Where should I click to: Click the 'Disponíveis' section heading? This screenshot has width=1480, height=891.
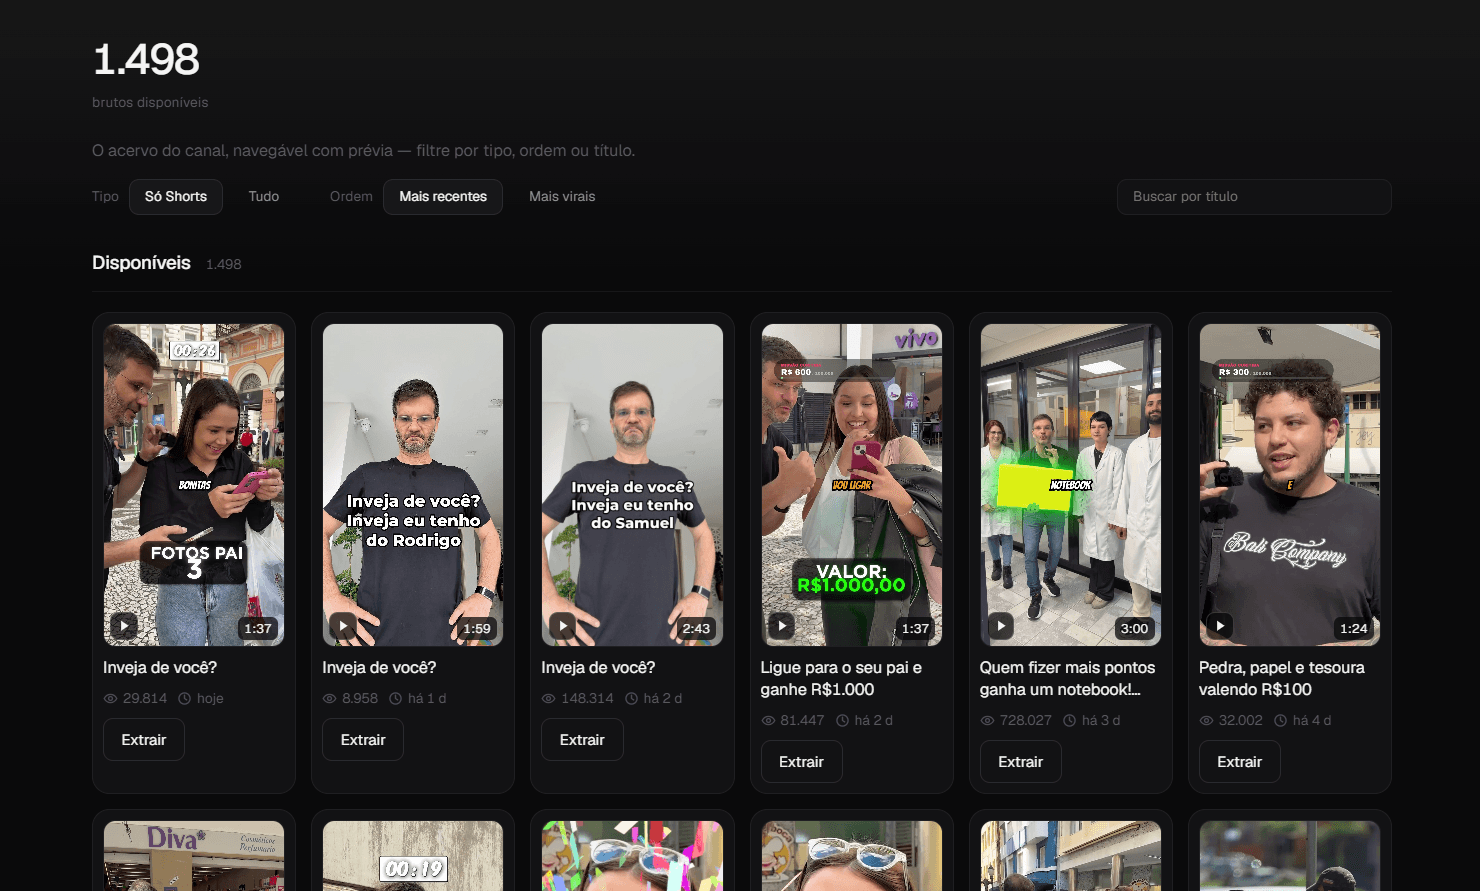point(141,263)
